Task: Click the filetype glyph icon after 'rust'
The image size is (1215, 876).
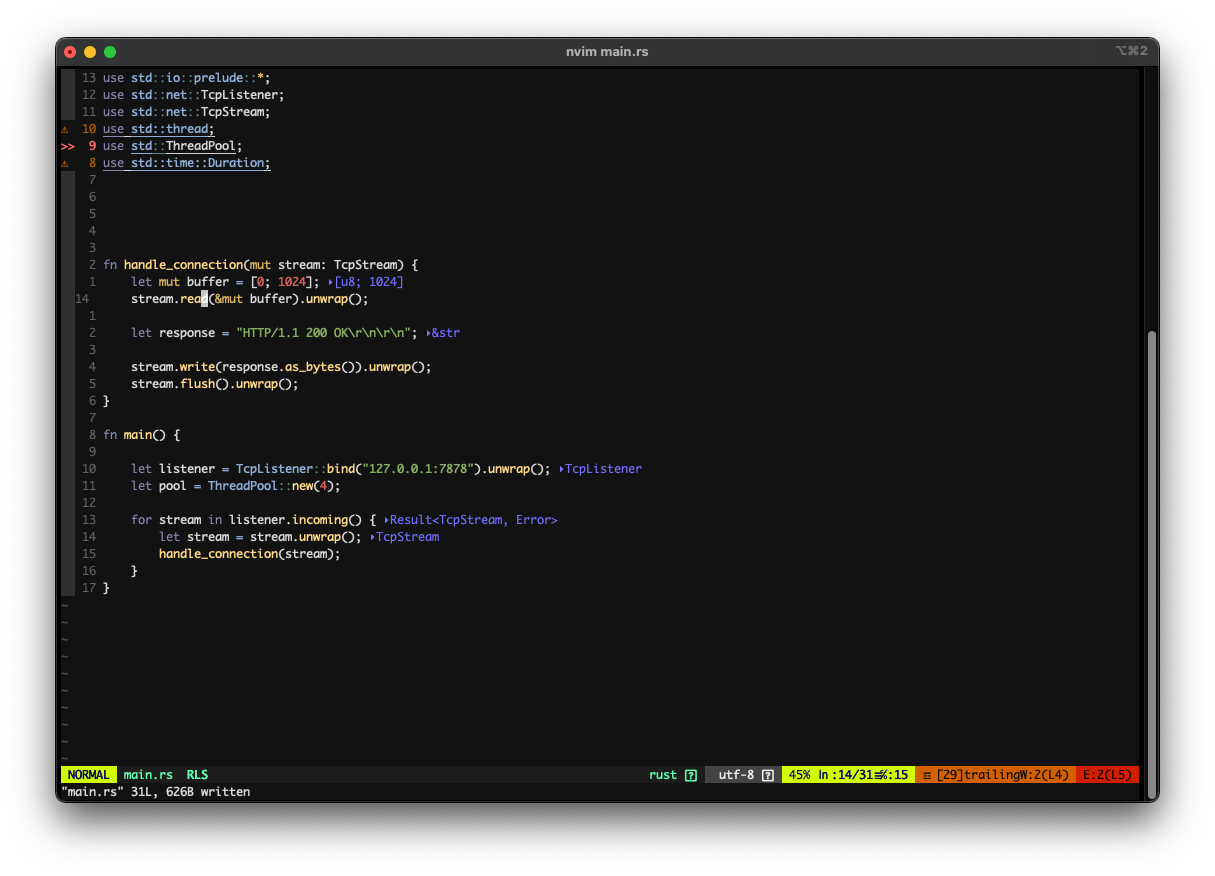Action: coord(690,775)
